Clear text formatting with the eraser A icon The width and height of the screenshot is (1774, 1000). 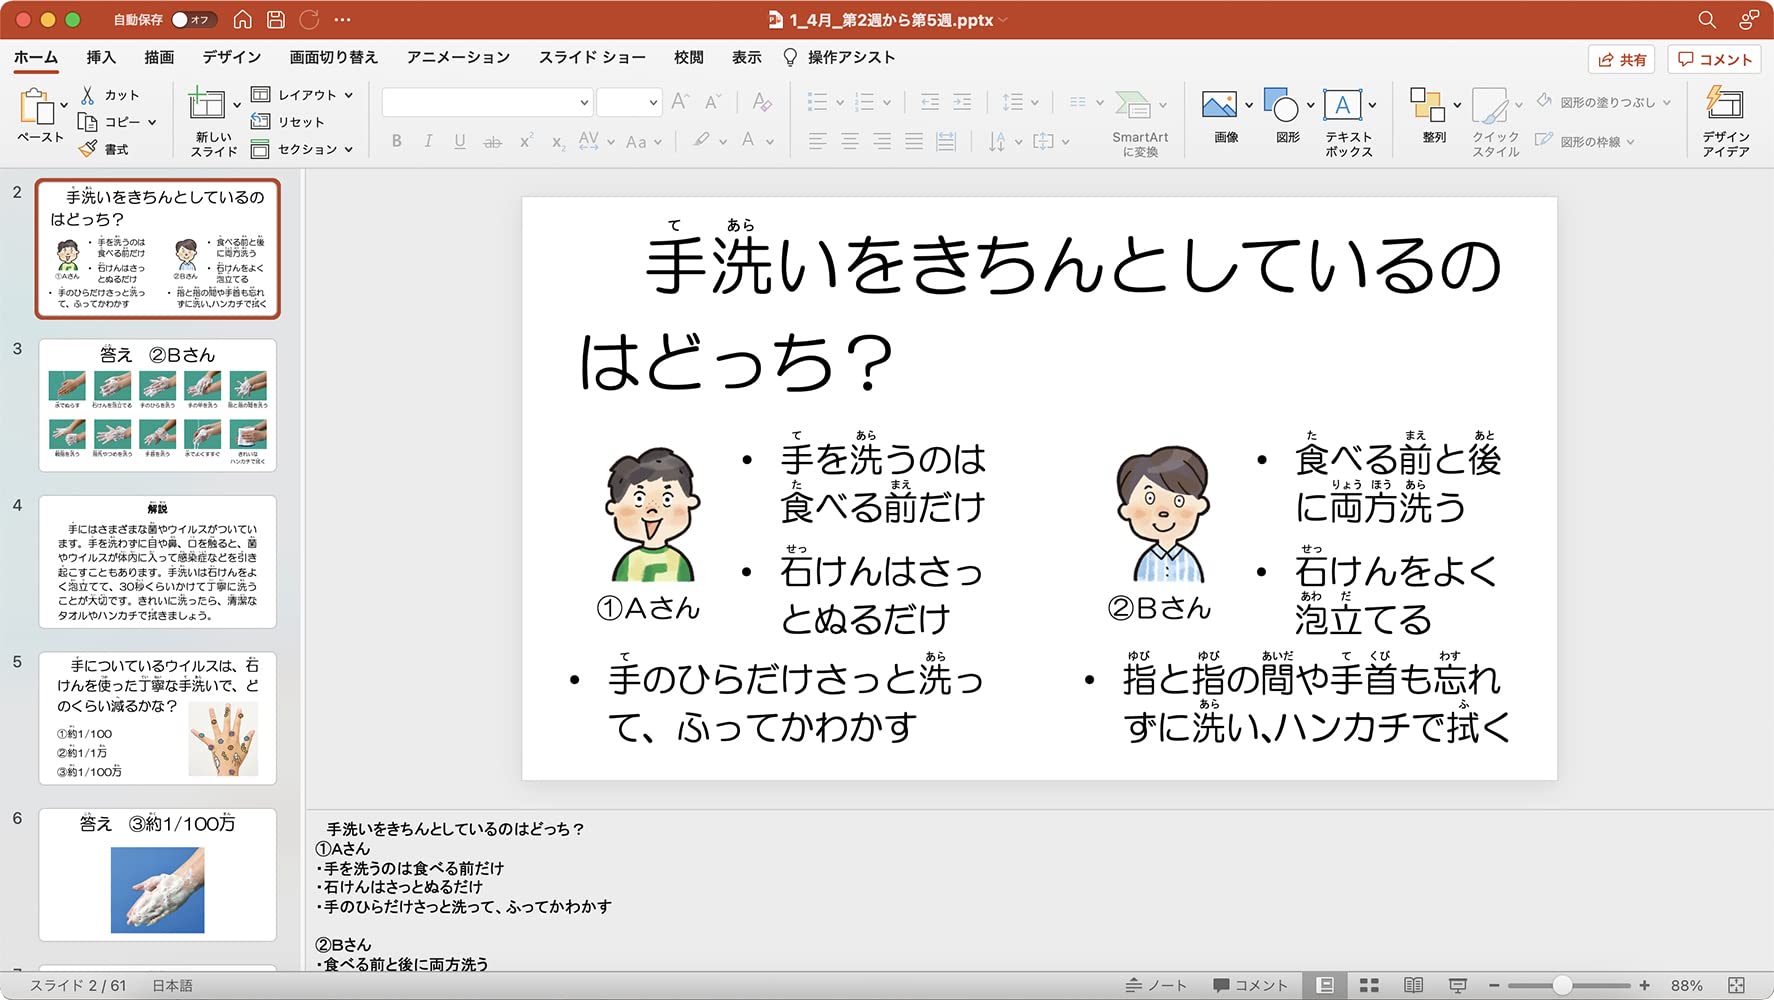[761, 101]
